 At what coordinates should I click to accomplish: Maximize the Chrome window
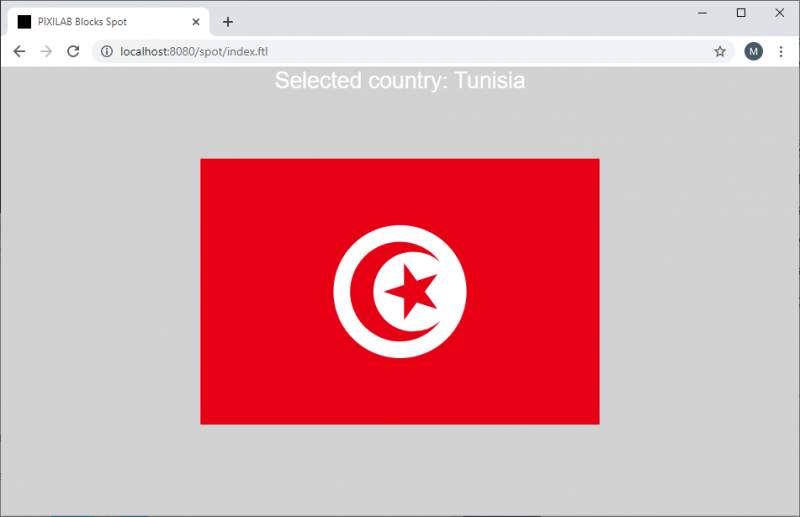point(741,13)
